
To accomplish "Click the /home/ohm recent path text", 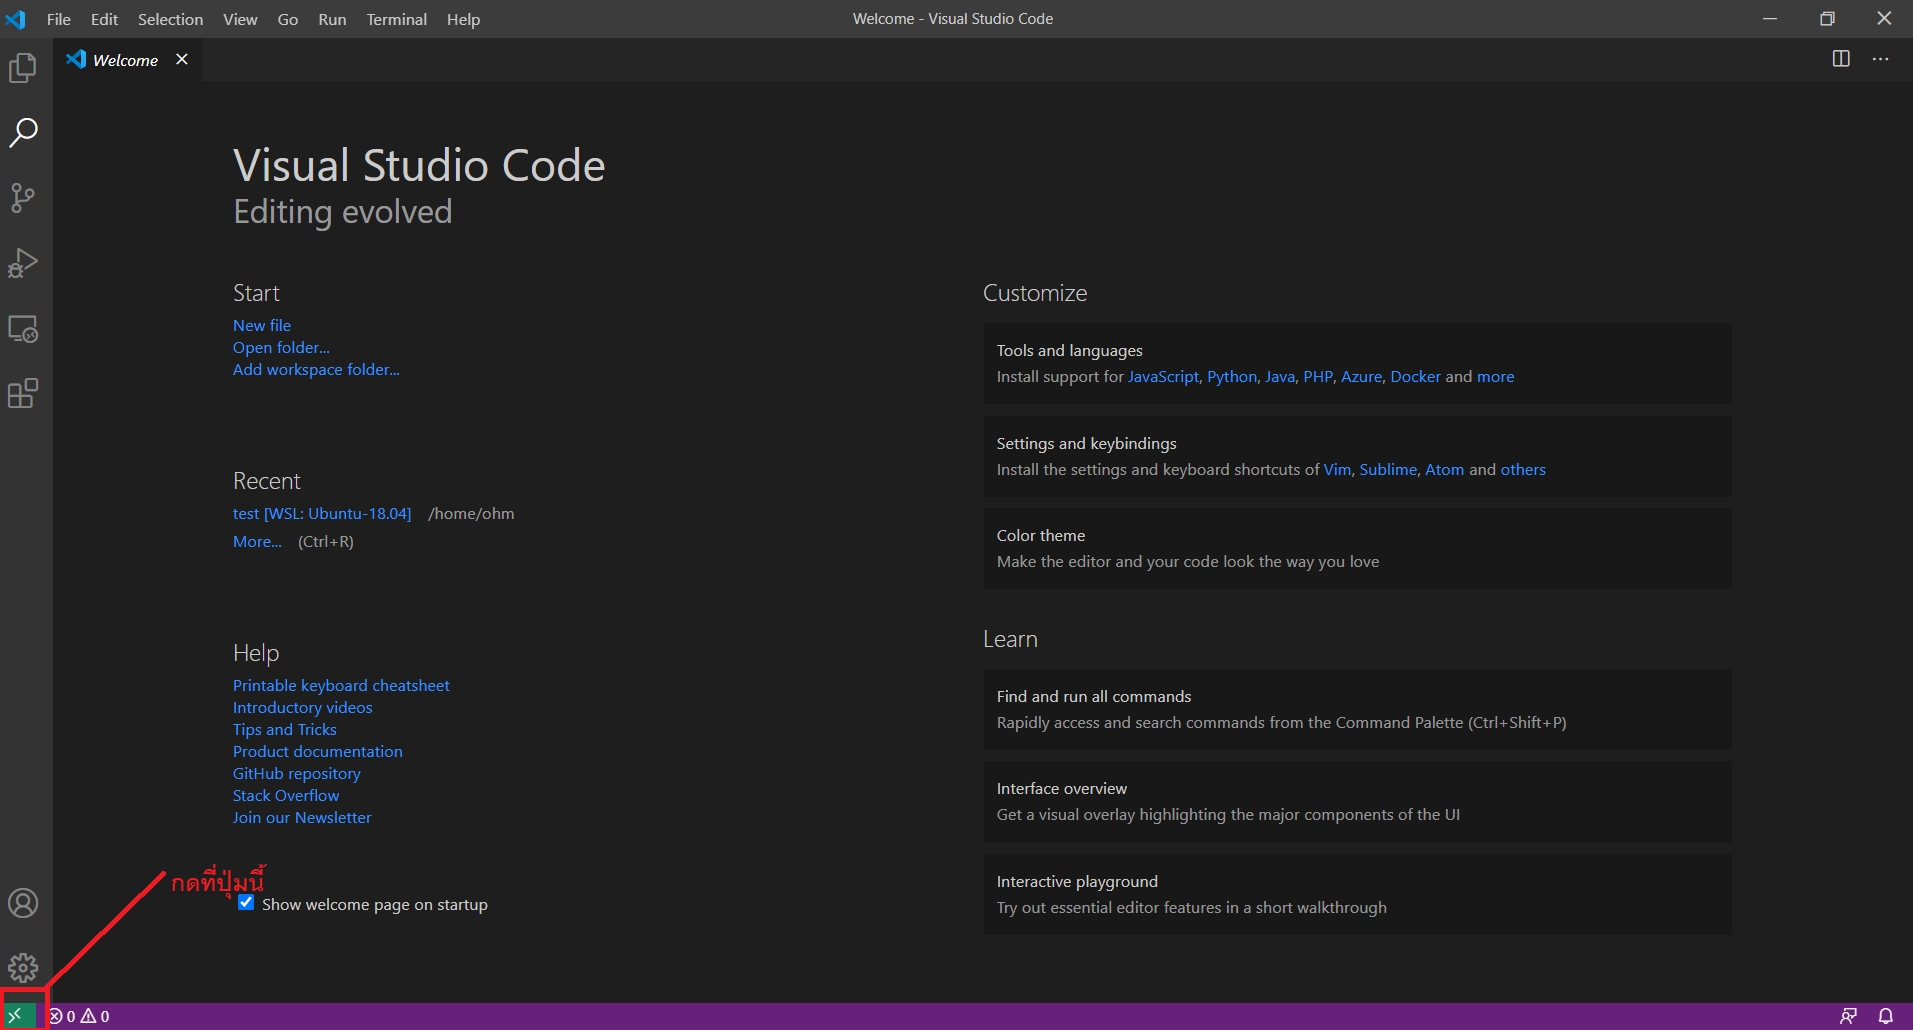I will click(x=471, y=514).
